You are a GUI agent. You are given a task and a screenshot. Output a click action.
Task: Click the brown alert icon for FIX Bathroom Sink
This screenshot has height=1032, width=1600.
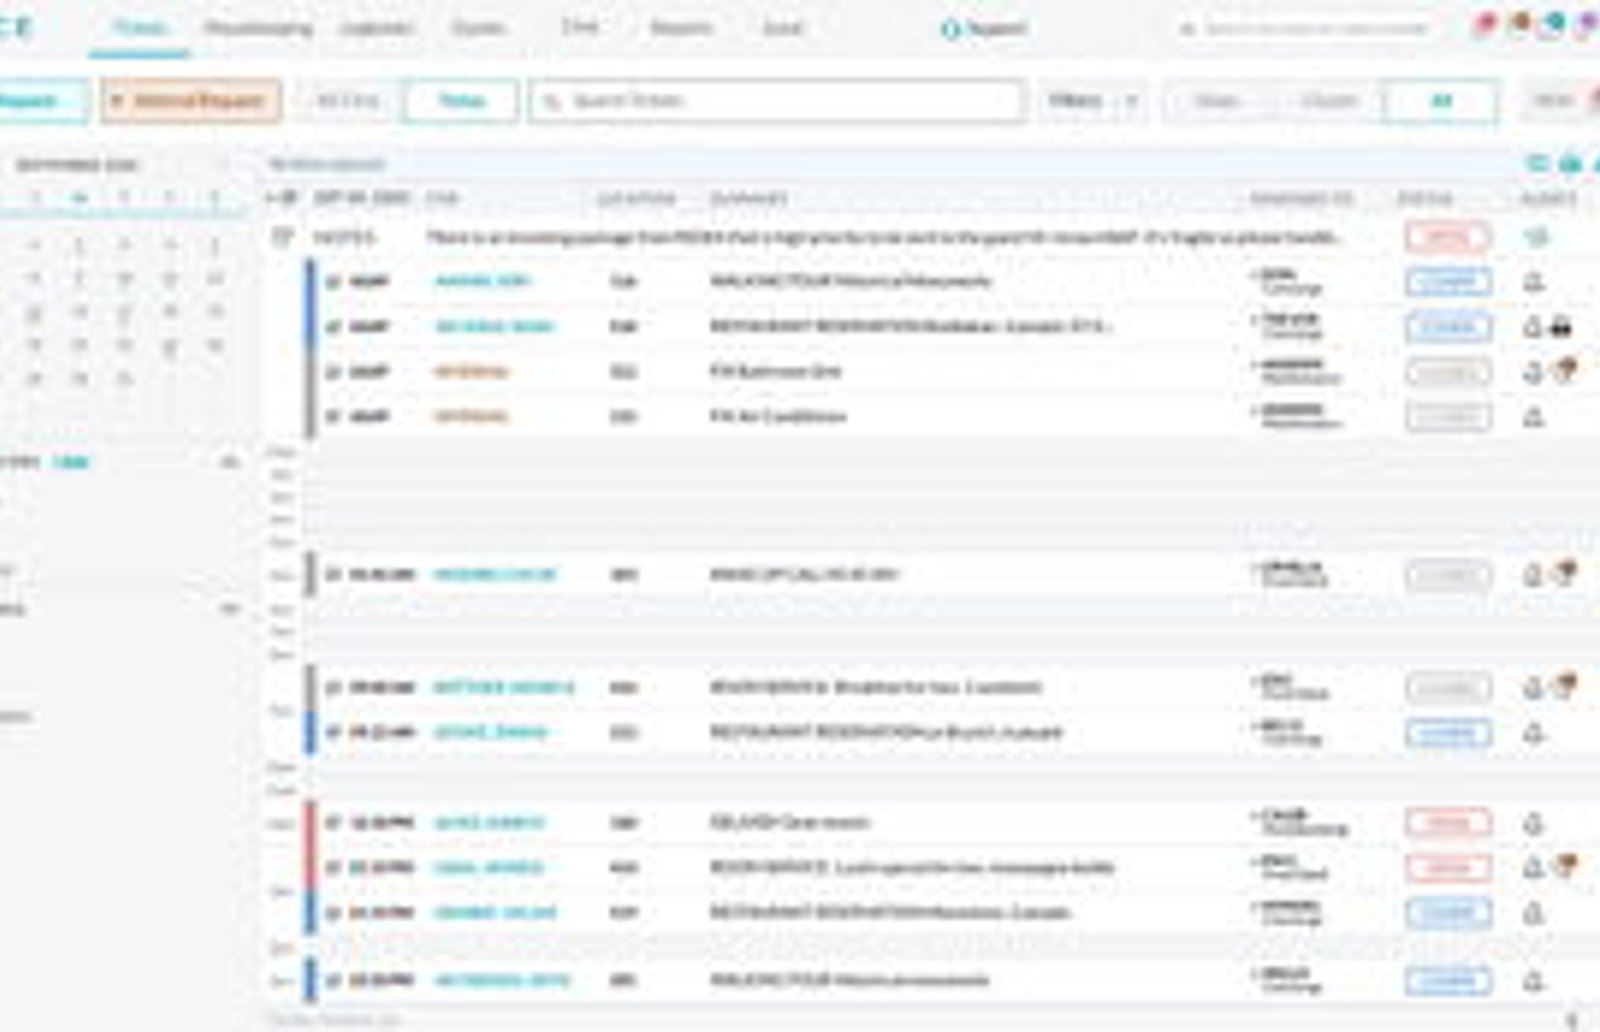(x=1565, y=371)
